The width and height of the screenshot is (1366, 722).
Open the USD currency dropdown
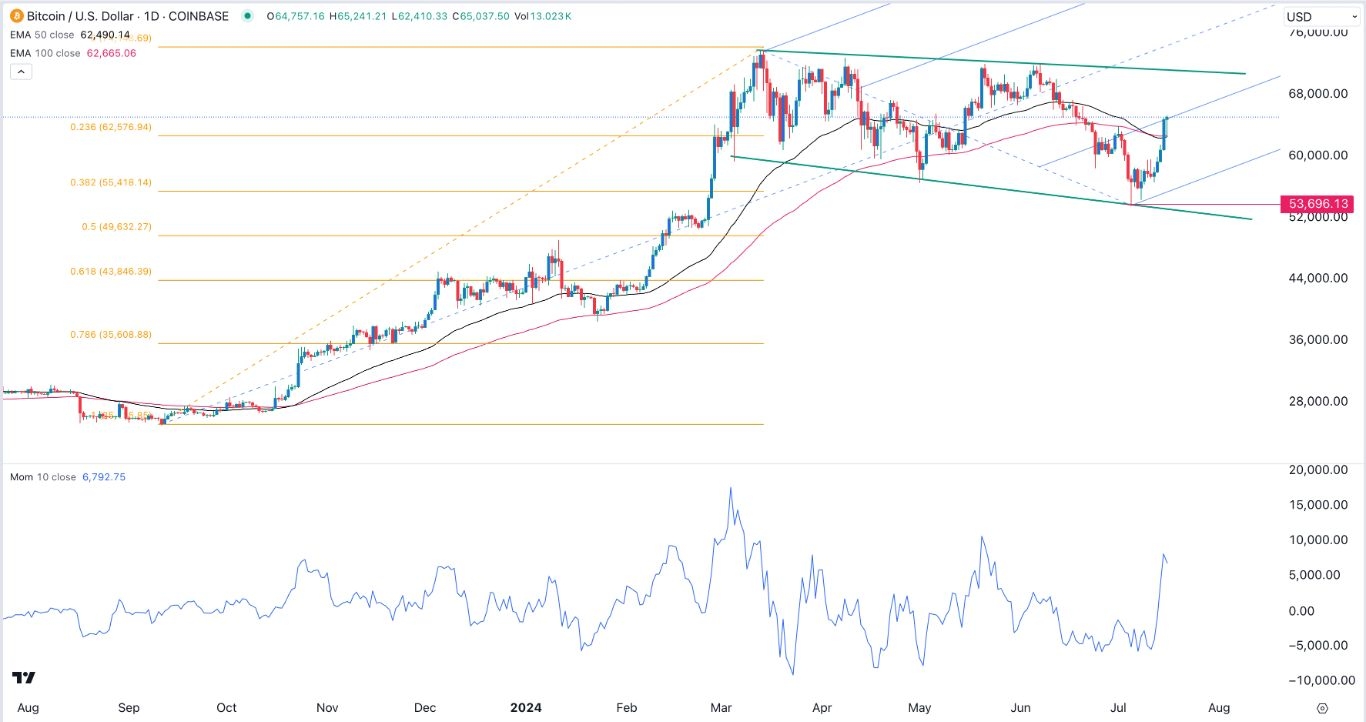[1312, 17]
